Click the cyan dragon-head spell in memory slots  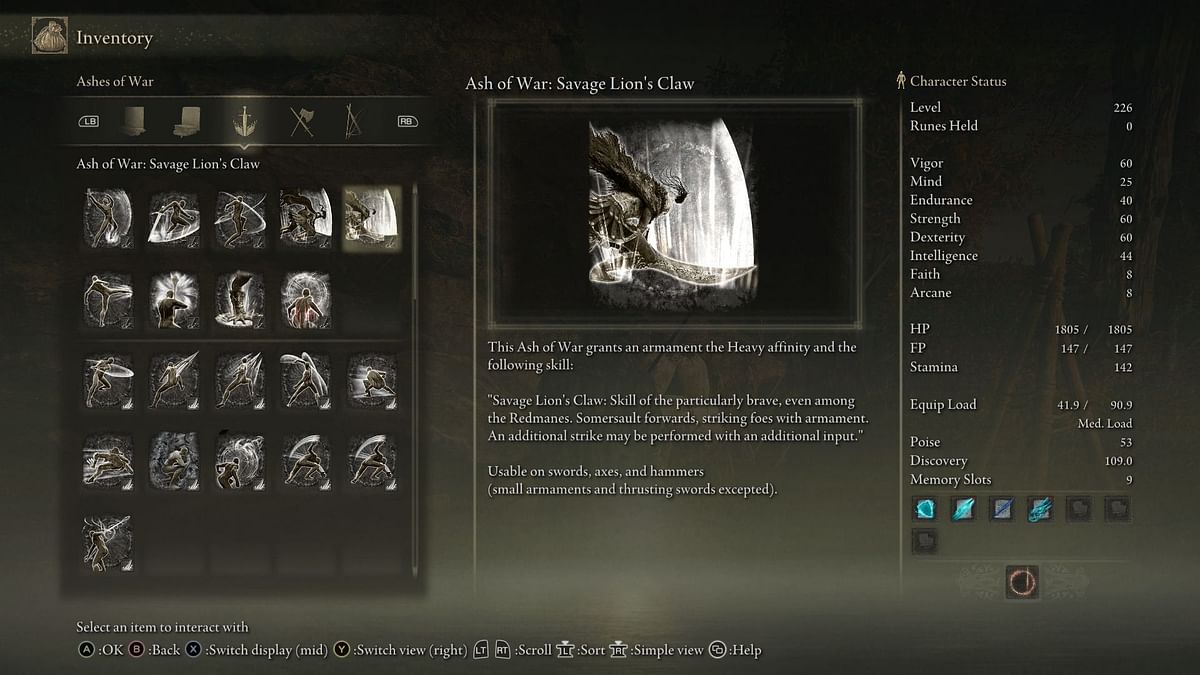coord(1040,509)
